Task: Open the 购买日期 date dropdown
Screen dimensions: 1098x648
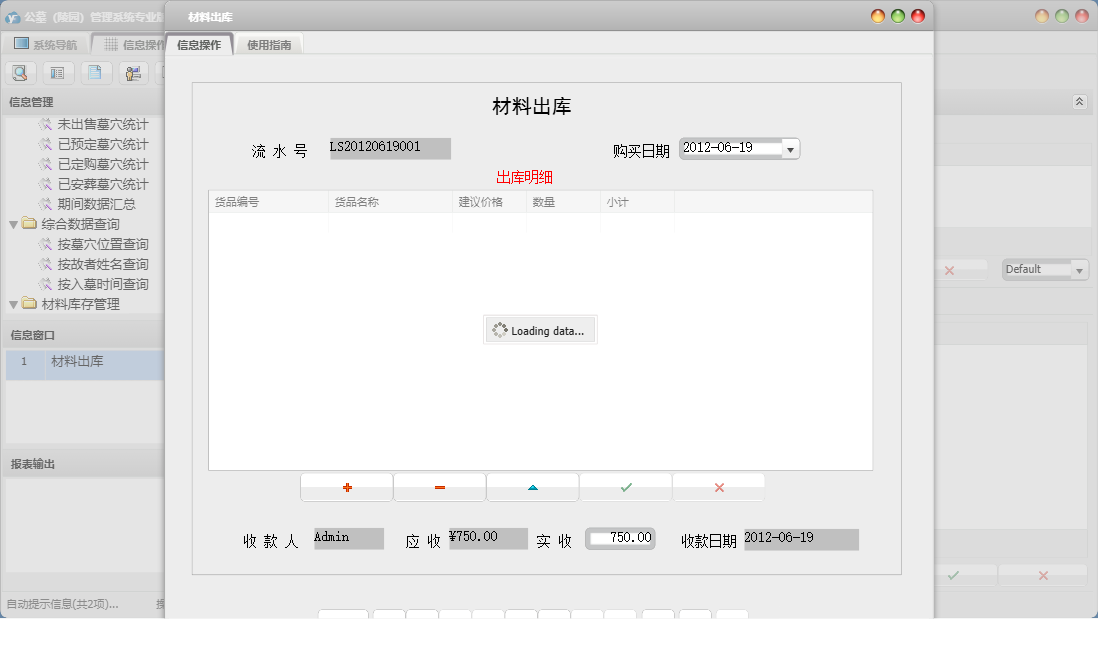Action: [x=790, y=147]
